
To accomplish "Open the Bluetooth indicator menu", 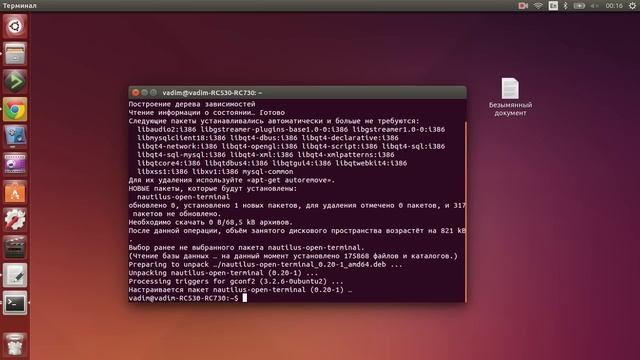I will tap(565, 6).
